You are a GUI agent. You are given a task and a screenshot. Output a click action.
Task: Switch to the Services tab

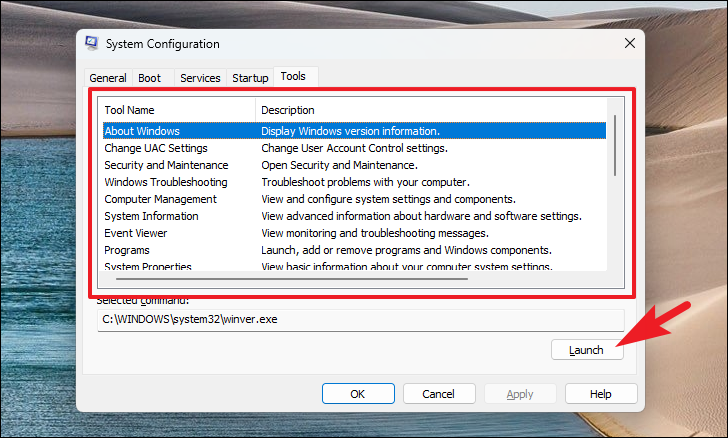pos(200,78)
